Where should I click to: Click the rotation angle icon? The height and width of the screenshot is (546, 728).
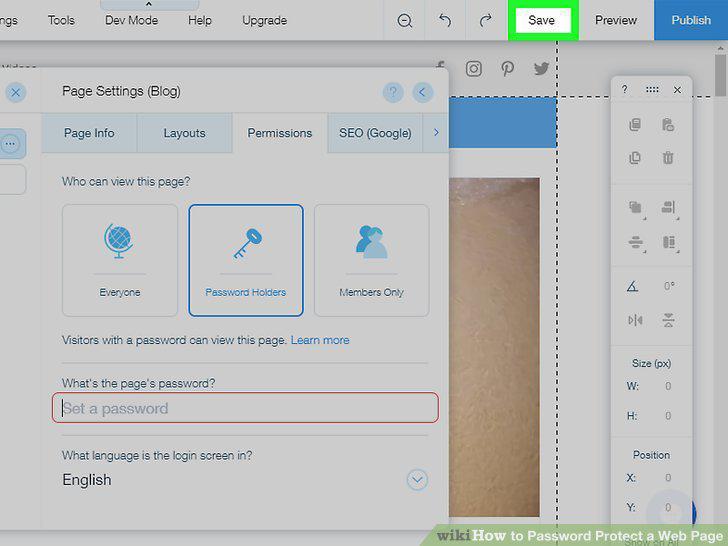632,286
